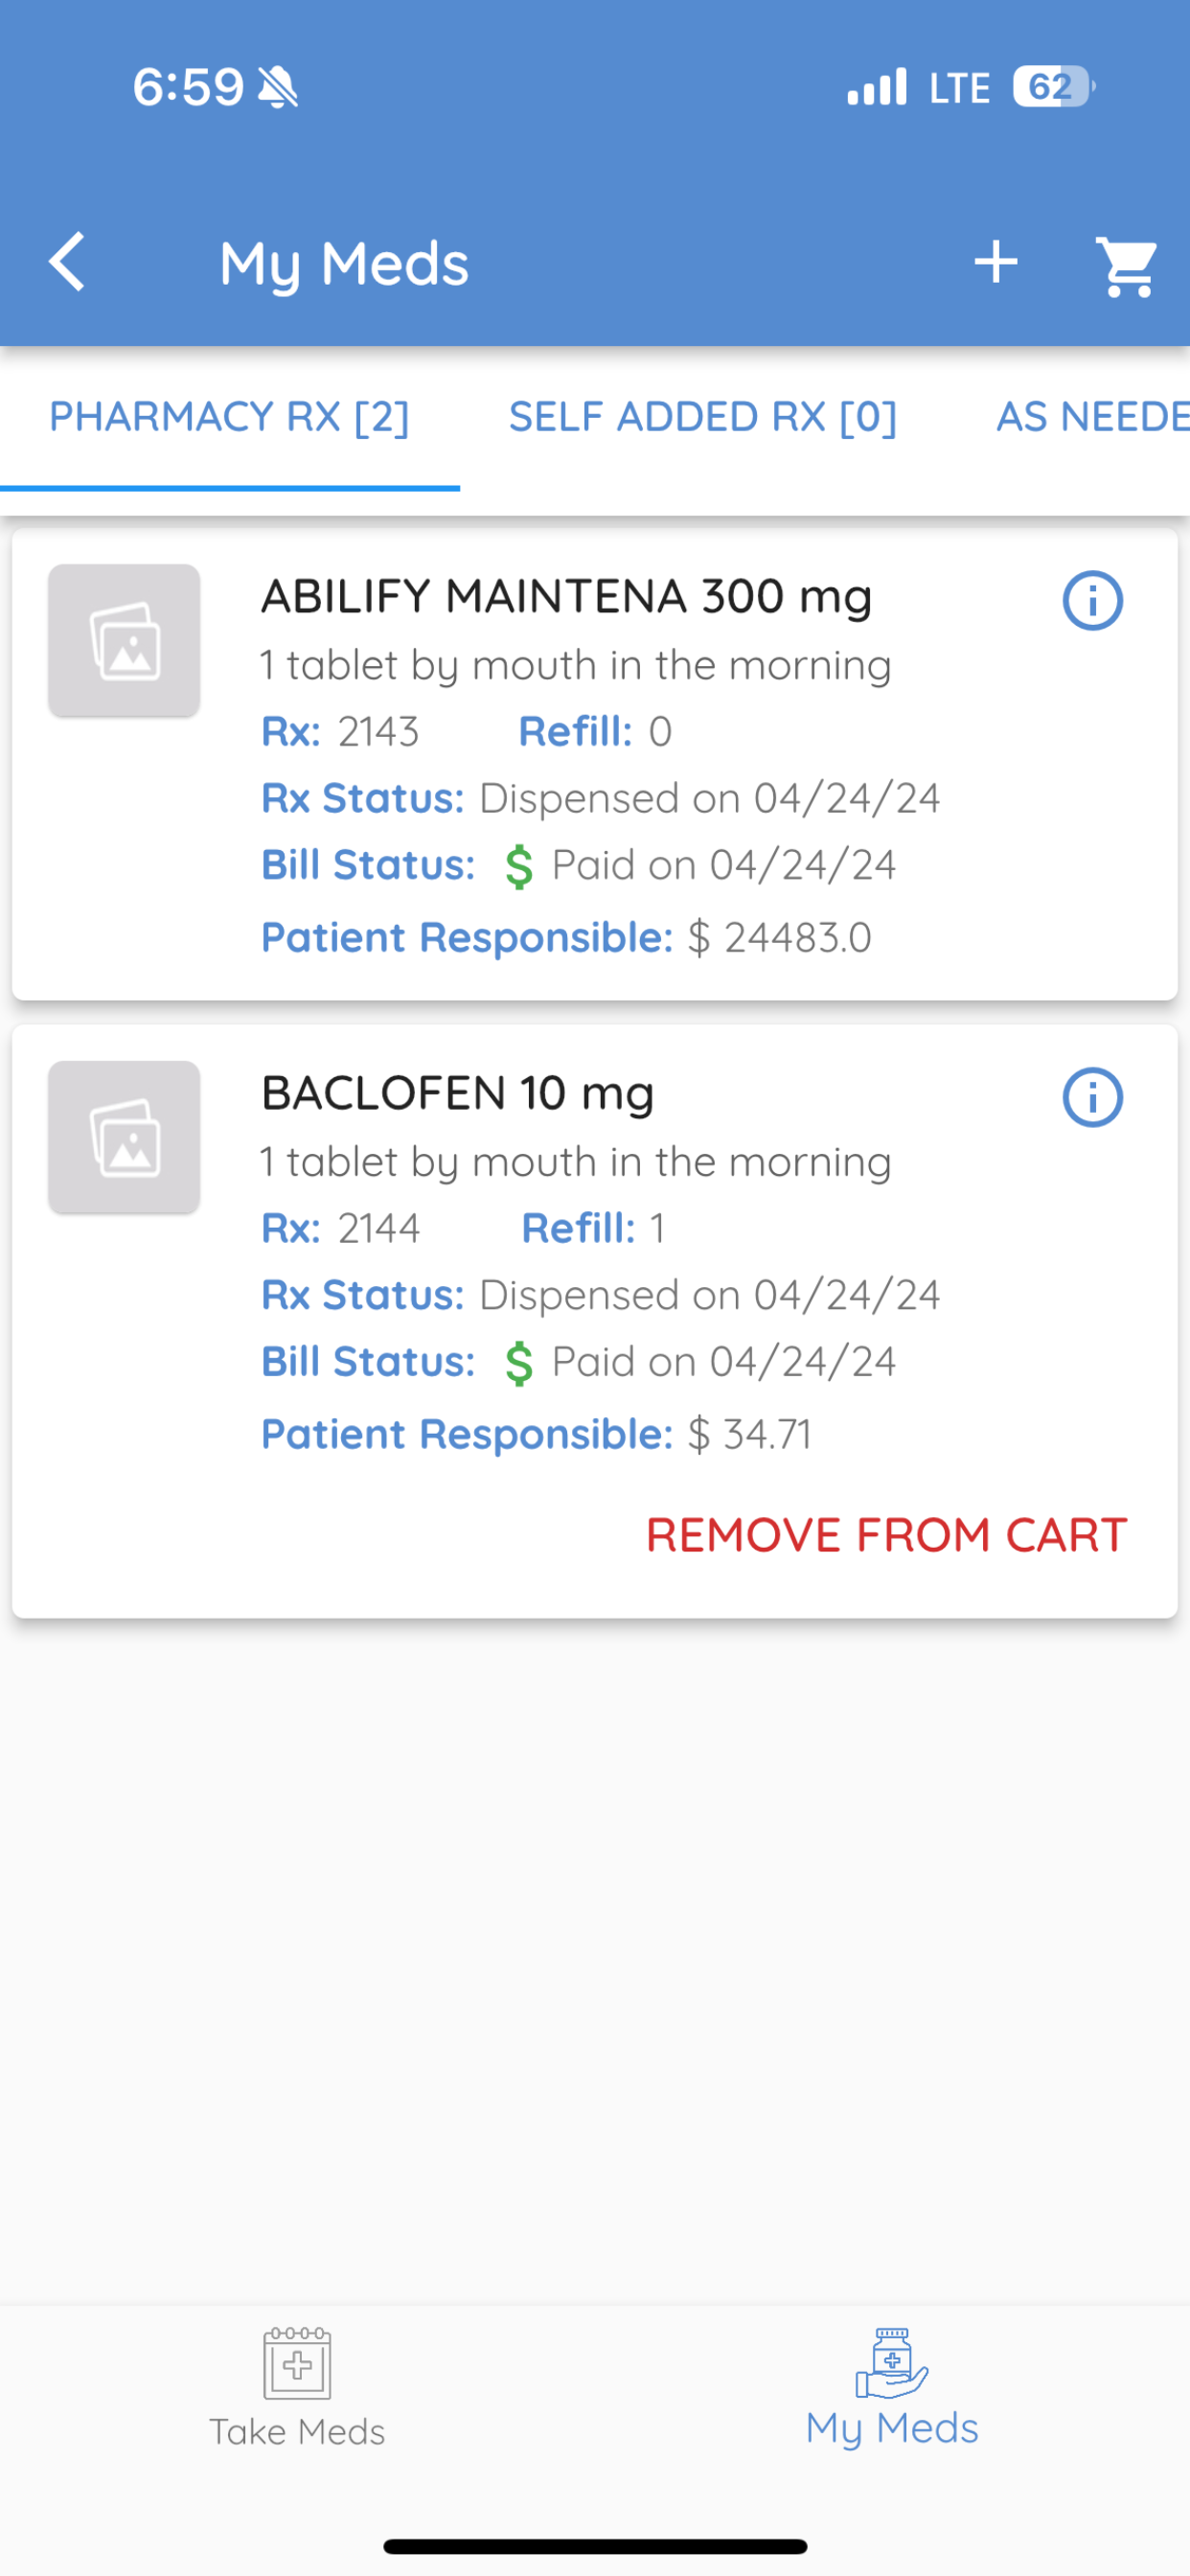
Task: Switch to Self Added RX [0] tab
Action: [x=703, y=417]
